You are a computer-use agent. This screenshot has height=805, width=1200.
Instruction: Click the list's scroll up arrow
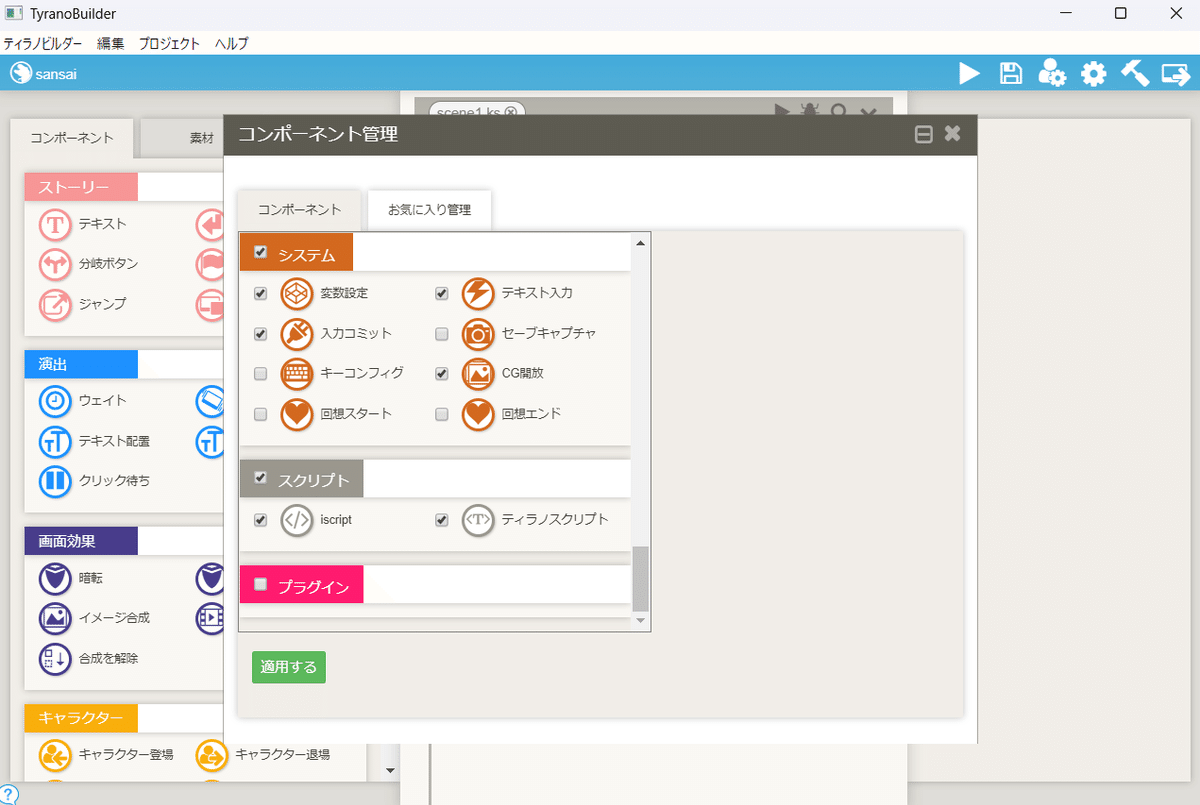coord(641,242)
